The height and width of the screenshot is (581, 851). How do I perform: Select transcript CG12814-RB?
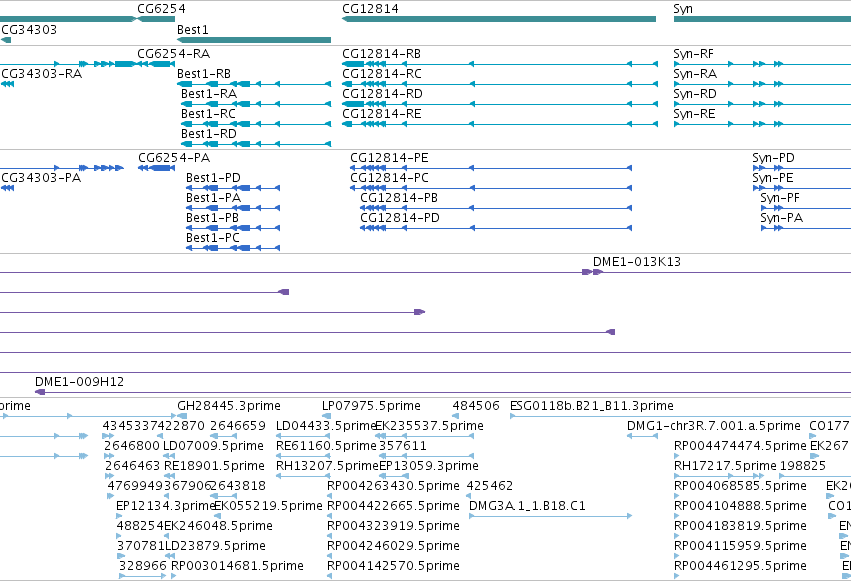point(382,54)
